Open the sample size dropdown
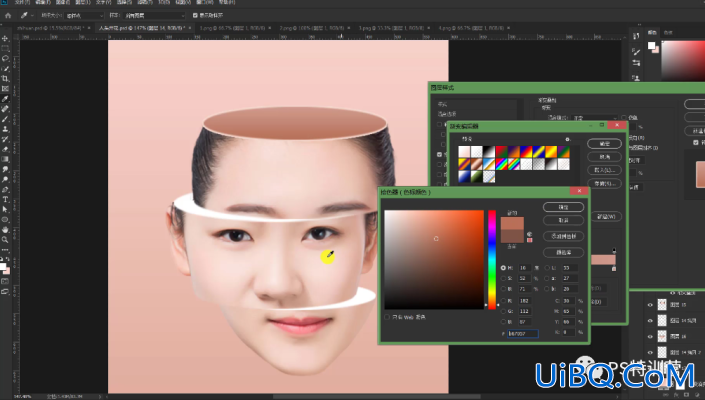The height and width of the screenshot is (400, 705). pyautogui.click(x=85, y=15)
